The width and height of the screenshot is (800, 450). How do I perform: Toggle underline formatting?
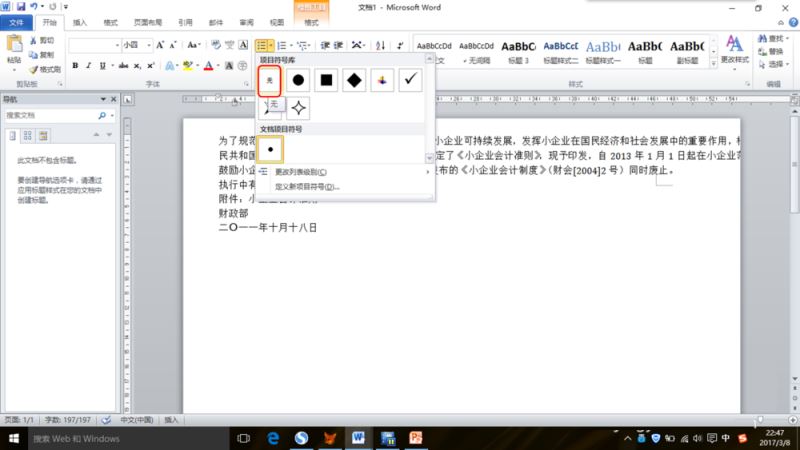103,66
